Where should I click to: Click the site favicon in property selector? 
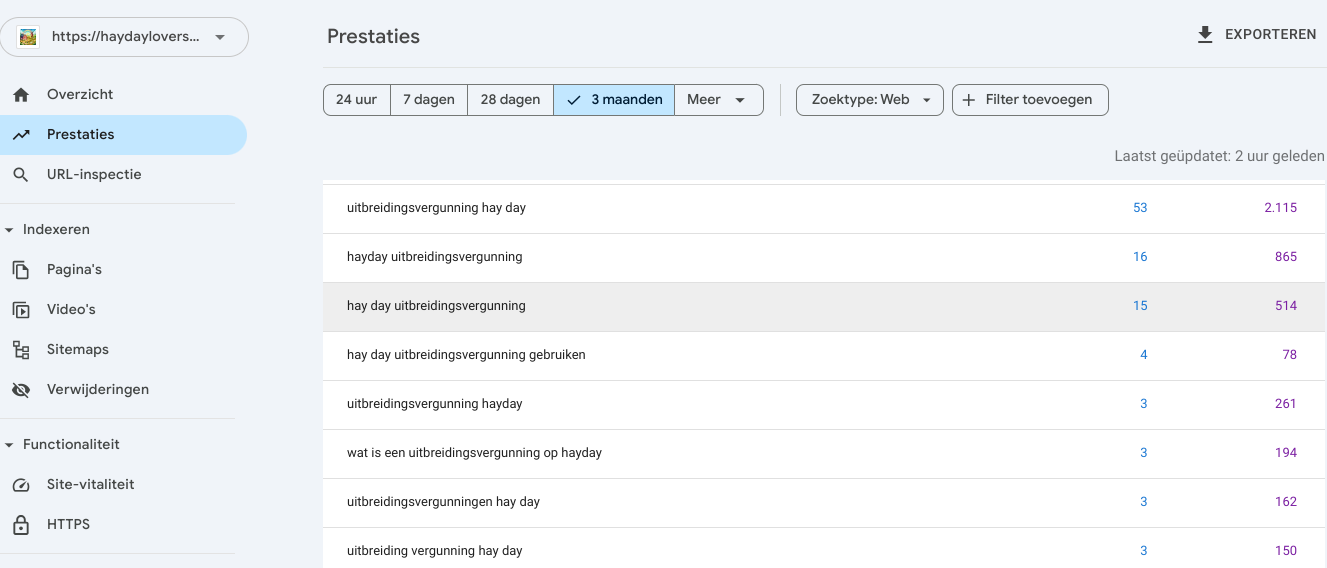(x=28, y=37)
